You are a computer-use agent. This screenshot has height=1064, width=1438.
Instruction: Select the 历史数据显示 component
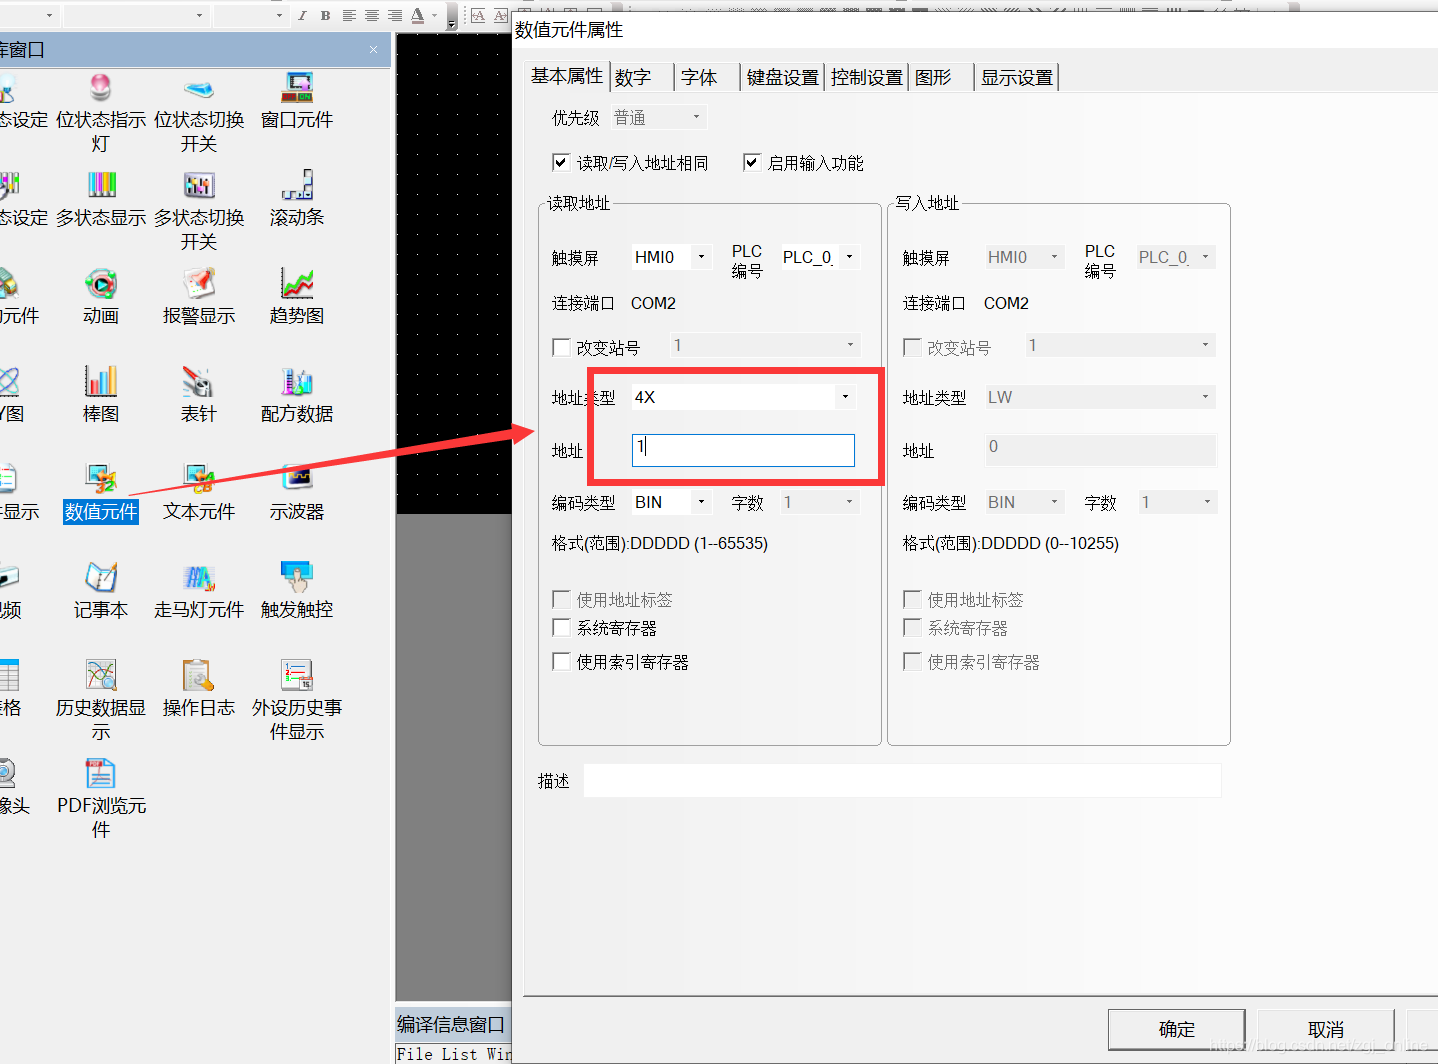[101, 675]
